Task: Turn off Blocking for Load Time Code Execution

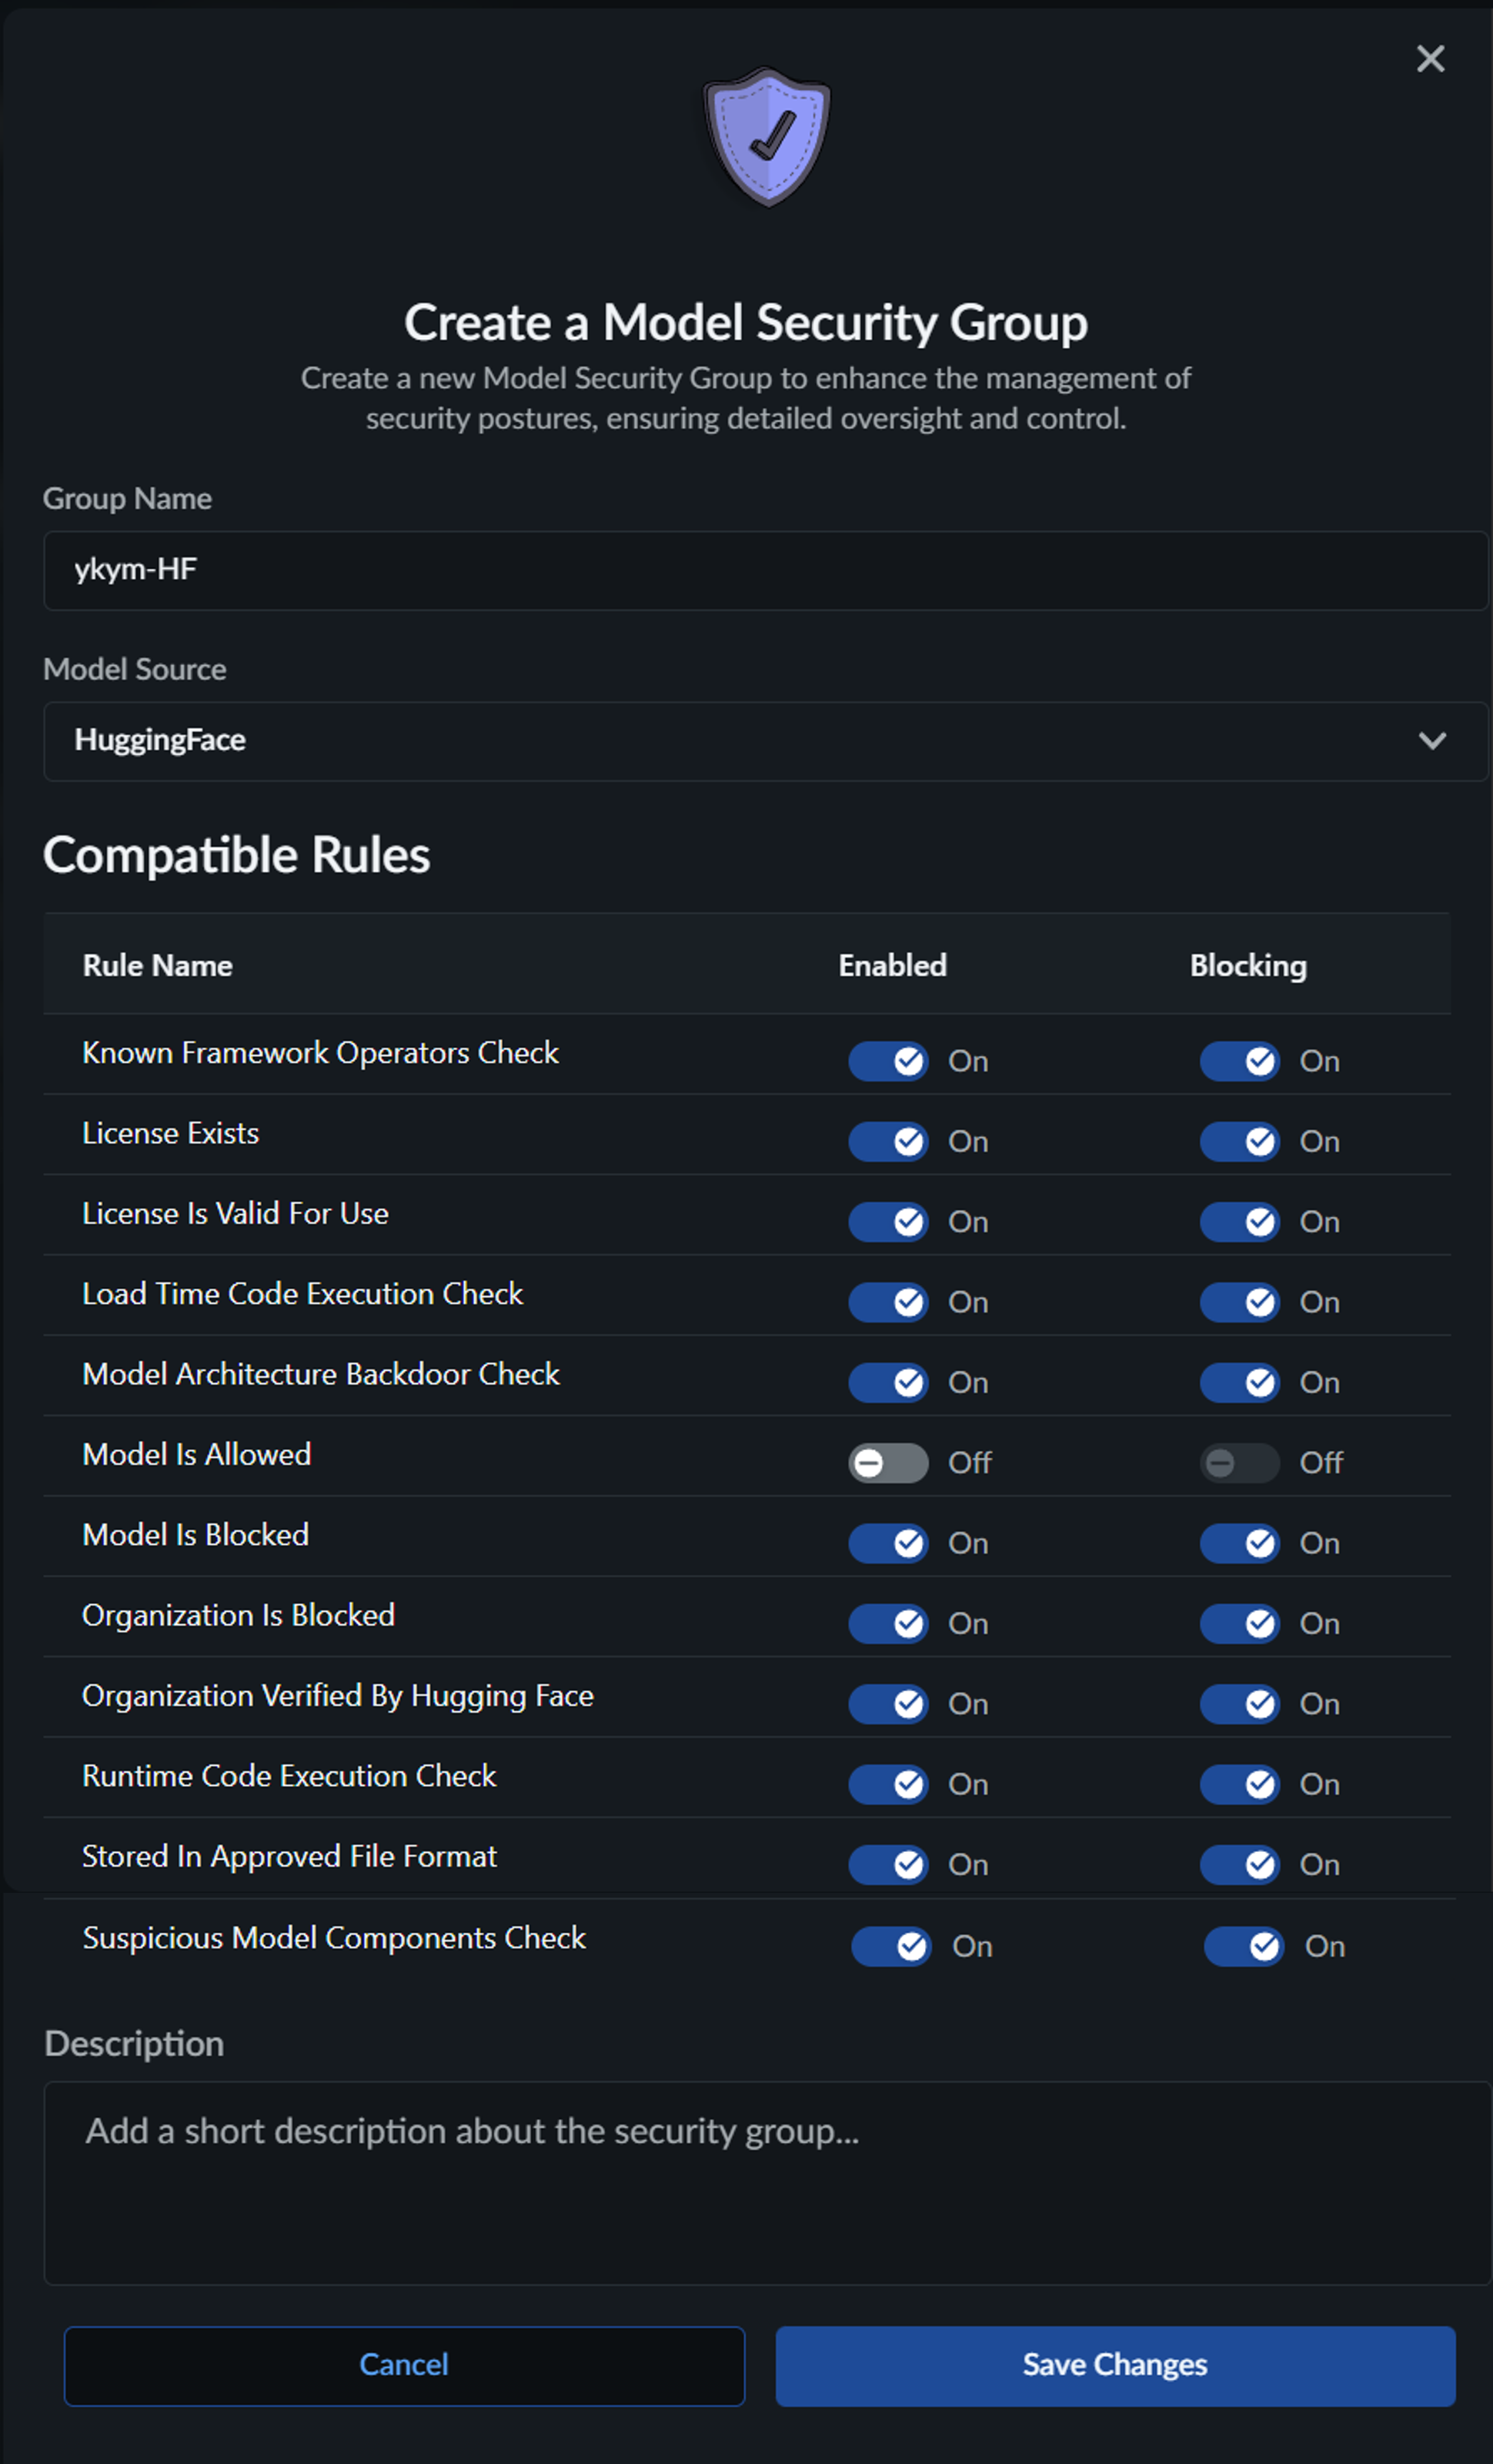Action: (x=1239, y=1302)
